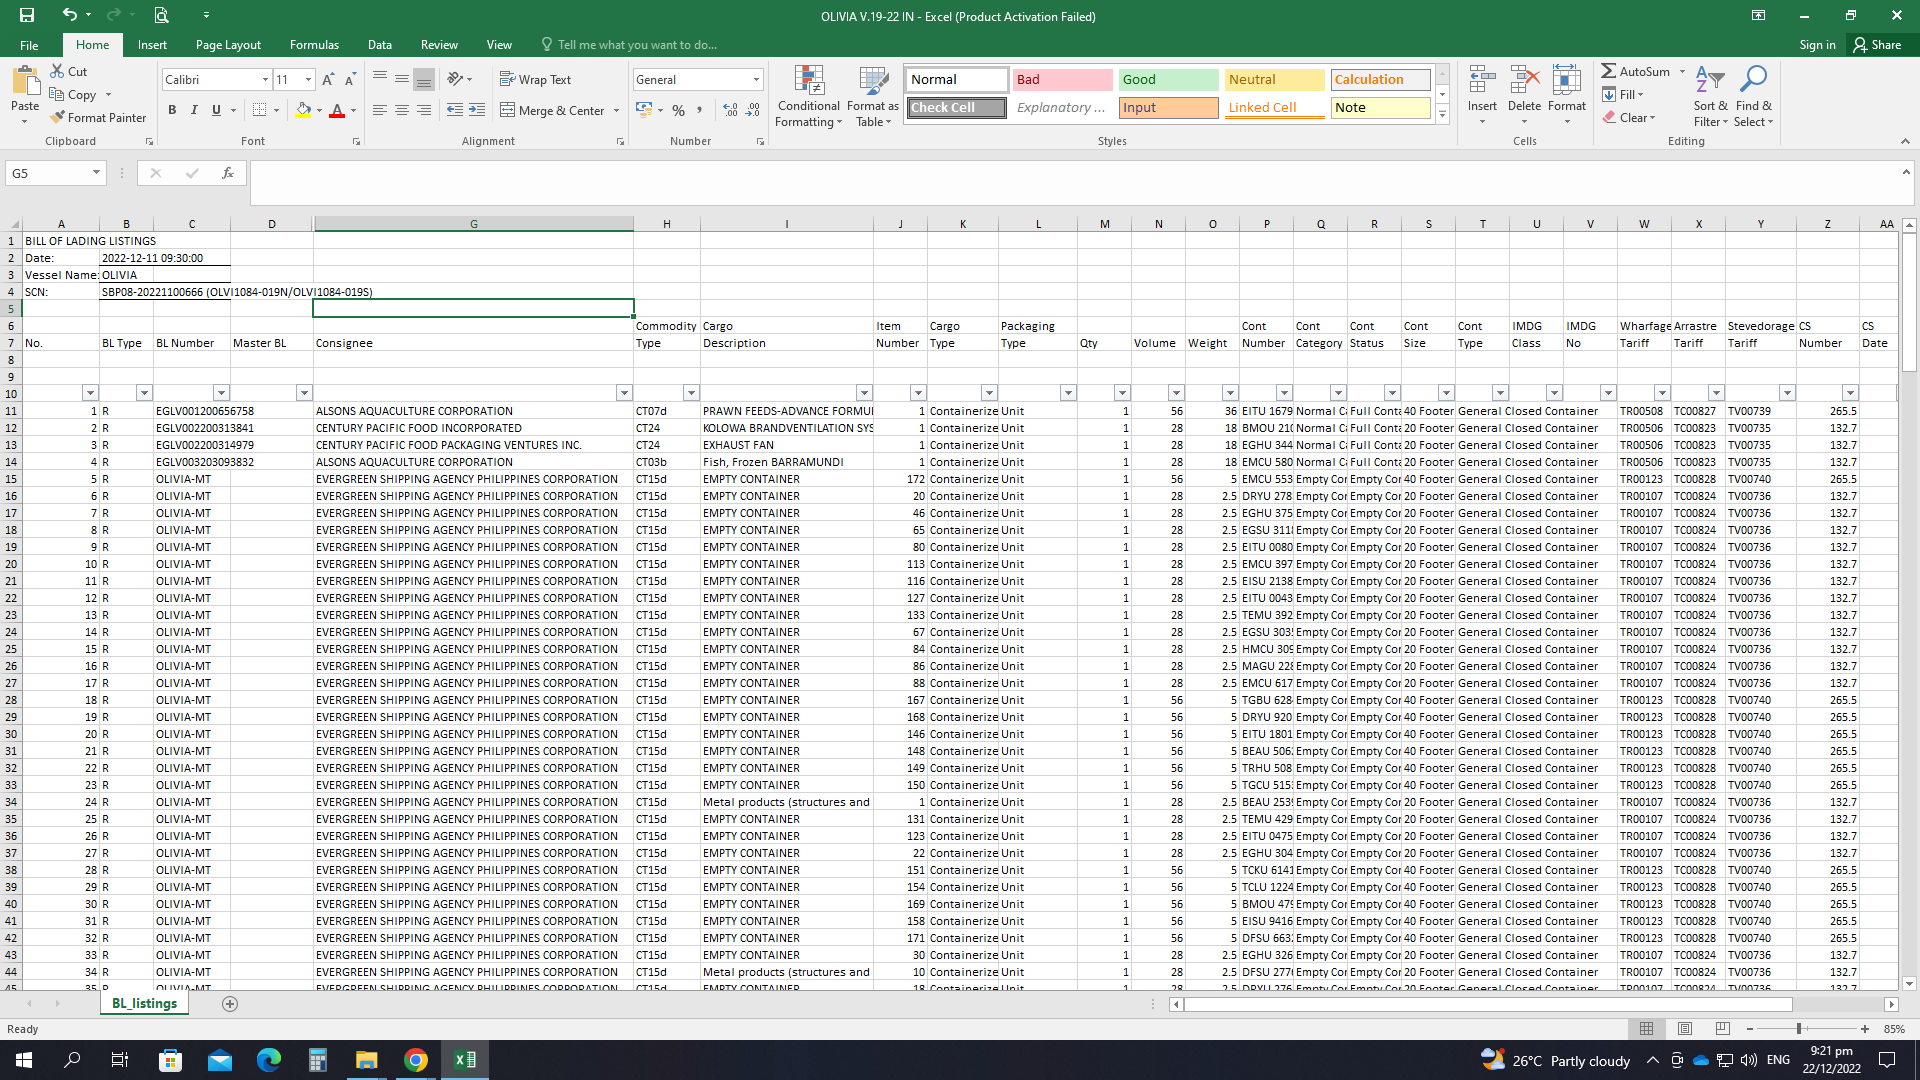The height and width of the screenshot is (1080, 1920).
Task: Toggle Italic formatting
Action: pyautogui.click(x=194, y=110)
